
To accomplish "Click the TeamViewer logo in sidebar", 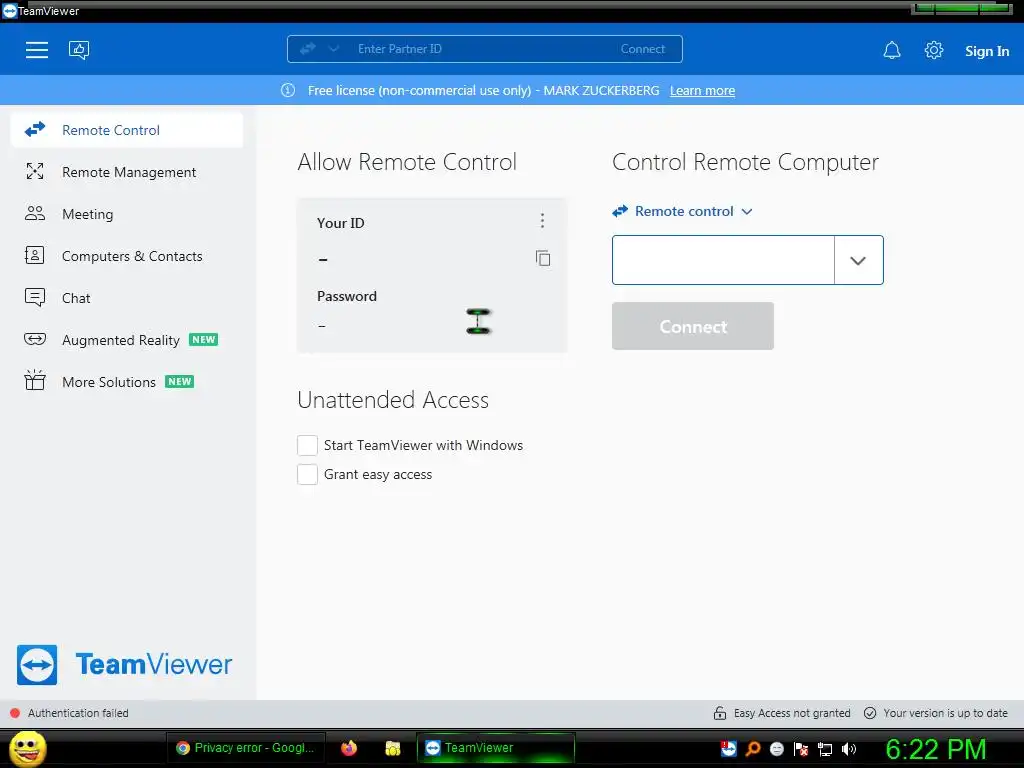I will pyautogui.click(x=124, y=665).
